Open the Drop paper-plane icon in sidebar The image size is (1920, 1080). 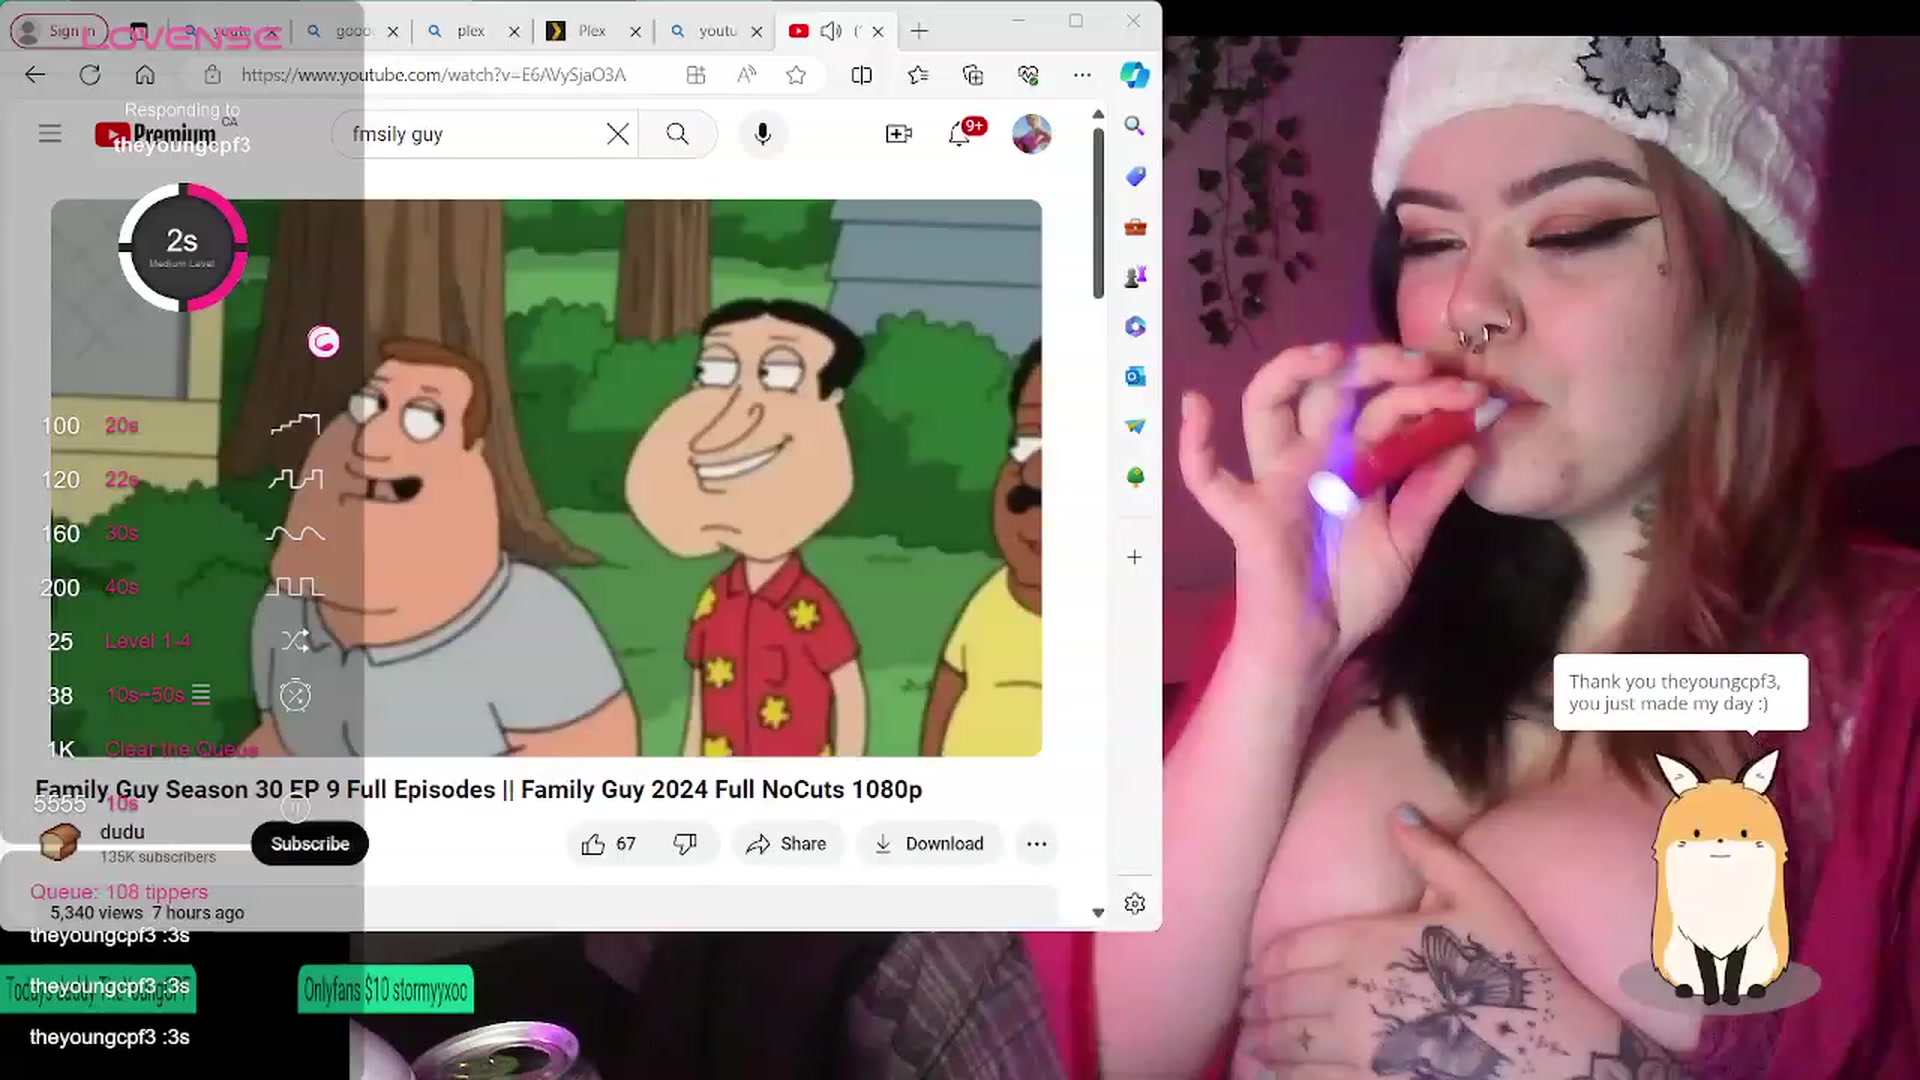pos(1134,427)
